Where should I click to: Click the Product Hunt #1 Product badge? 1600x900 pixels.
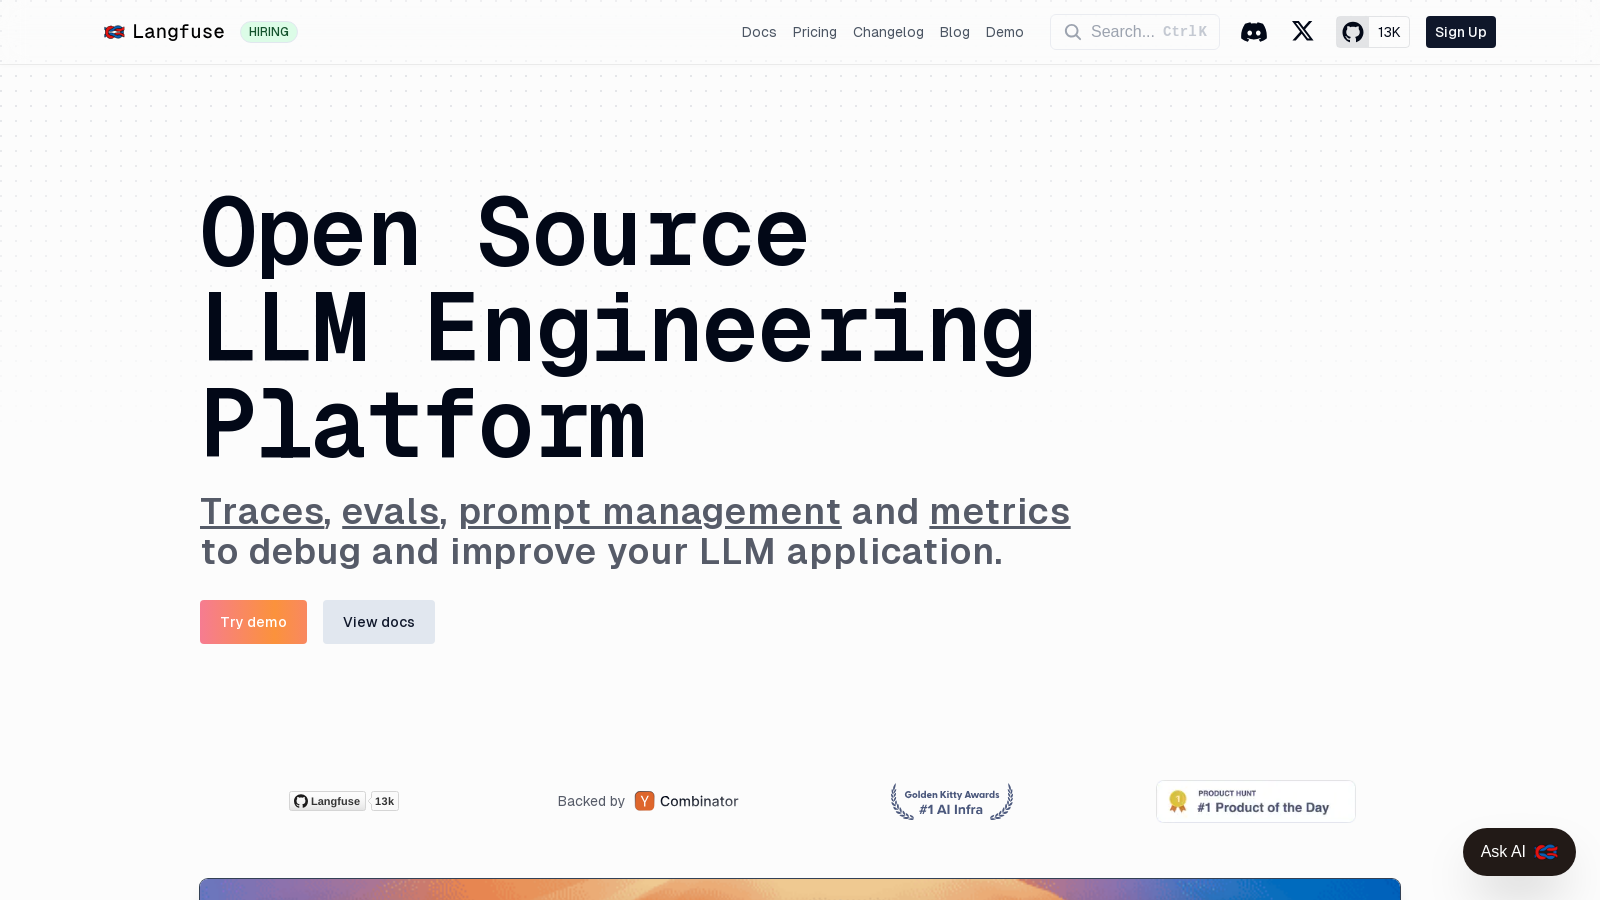[1255, 801]
